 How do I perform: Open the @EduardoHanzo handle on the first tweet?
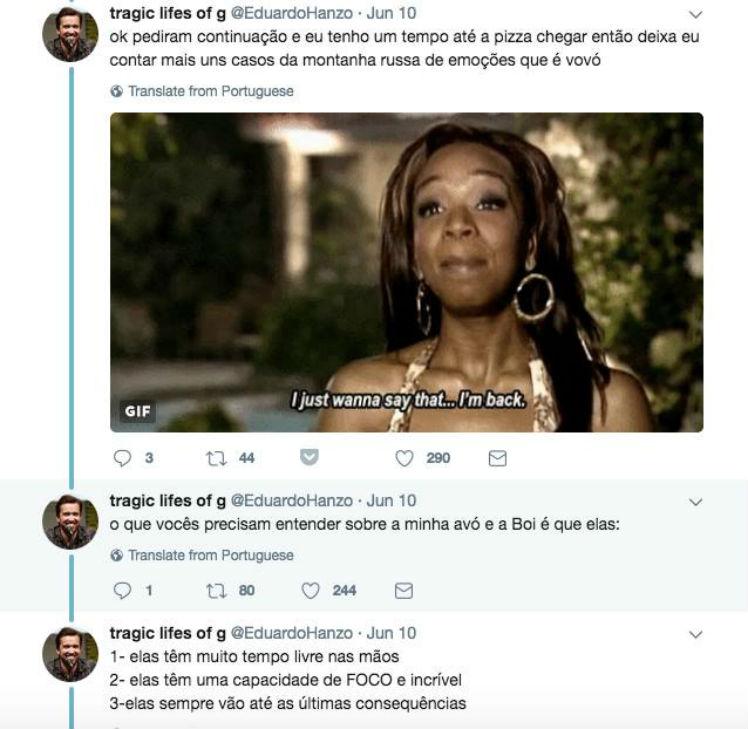[291, 13]
